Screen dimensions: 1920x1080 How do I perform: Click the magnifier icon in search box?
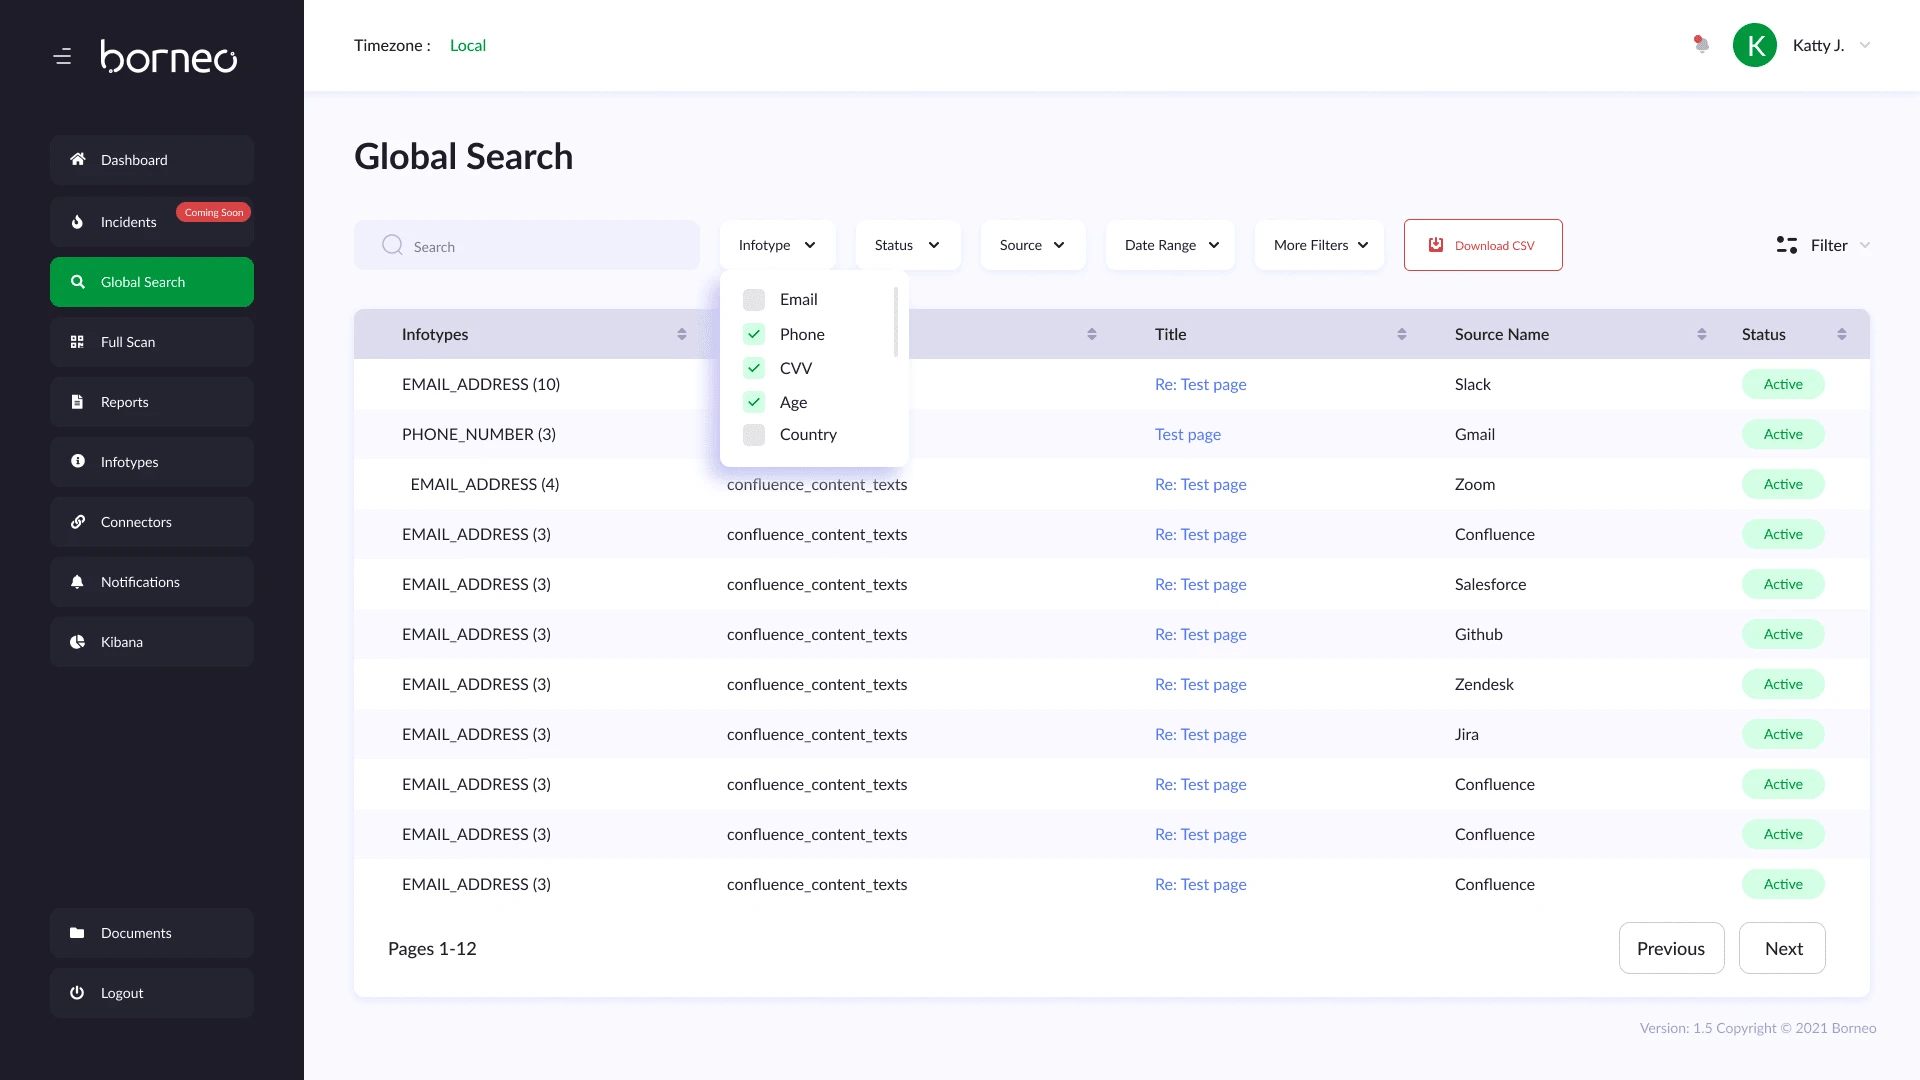(392, 245)
